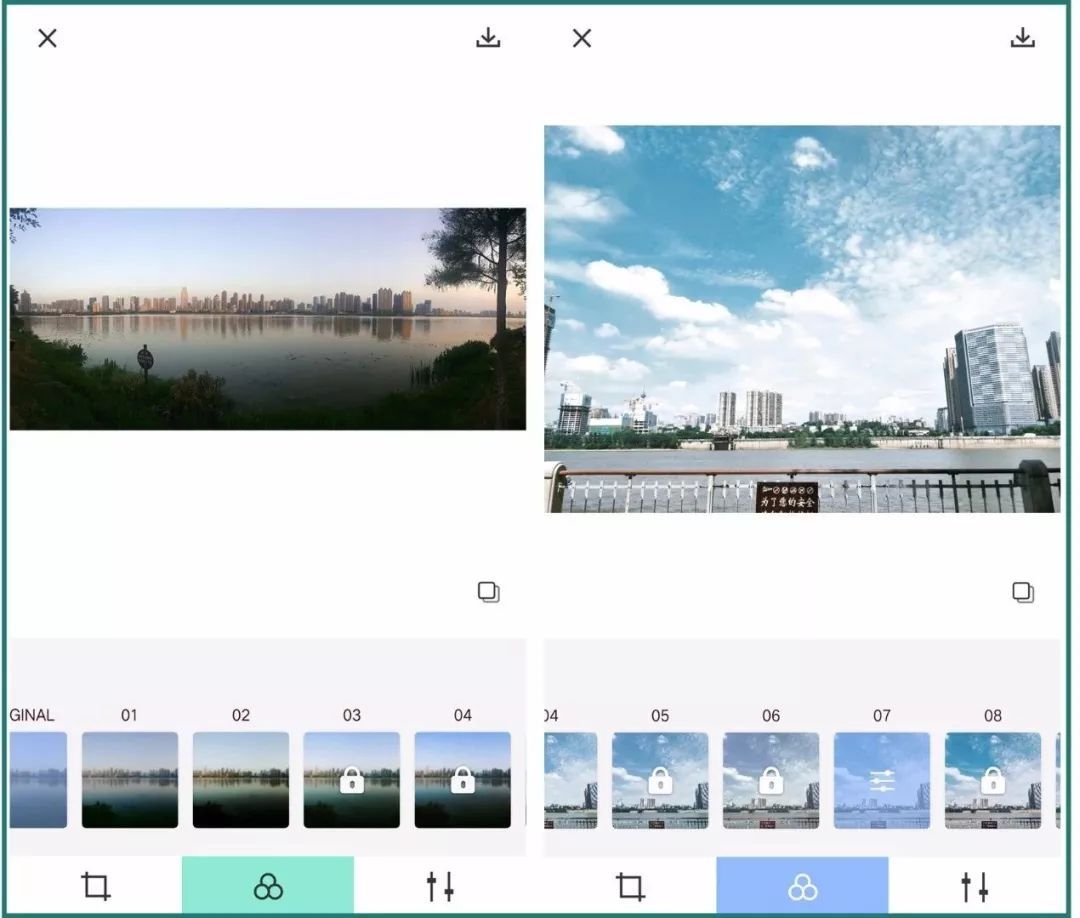Open adjustment sliders in left editor
The image size is (1080, 918).
[440, 886]
